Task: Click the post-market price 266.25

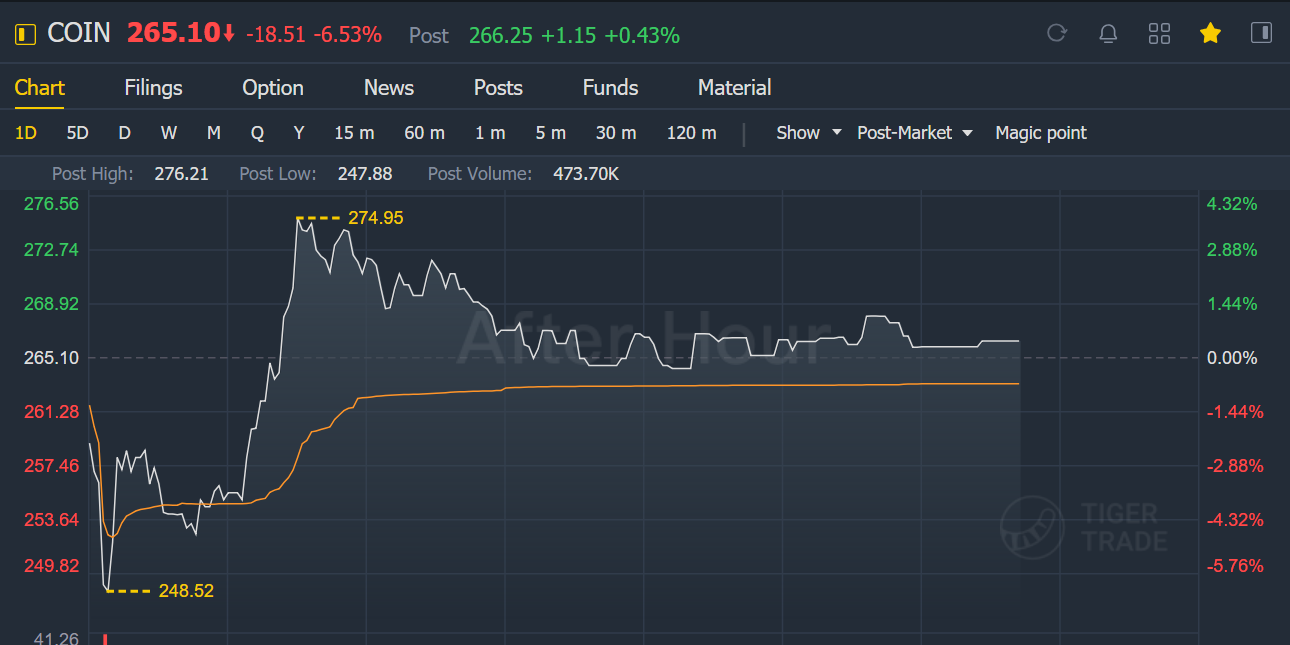Action: [499, 36]
